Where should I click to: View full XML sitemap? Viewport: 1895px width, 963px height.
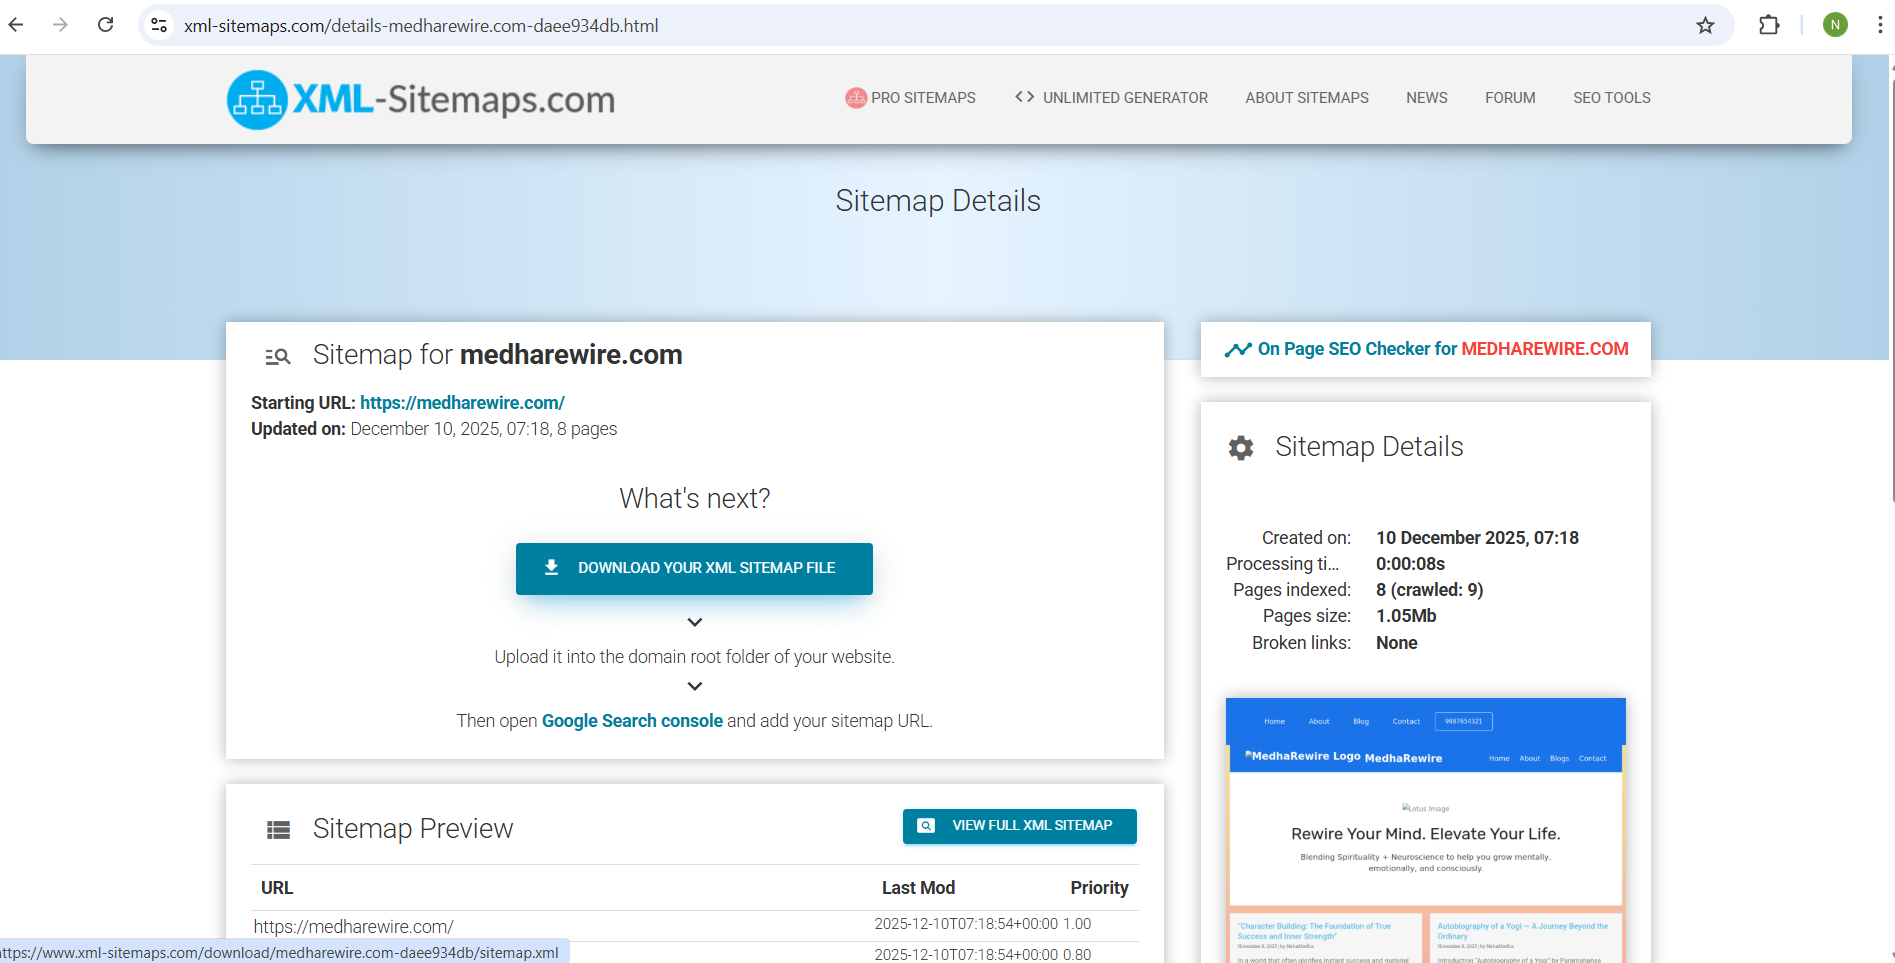coord(1019,826)
